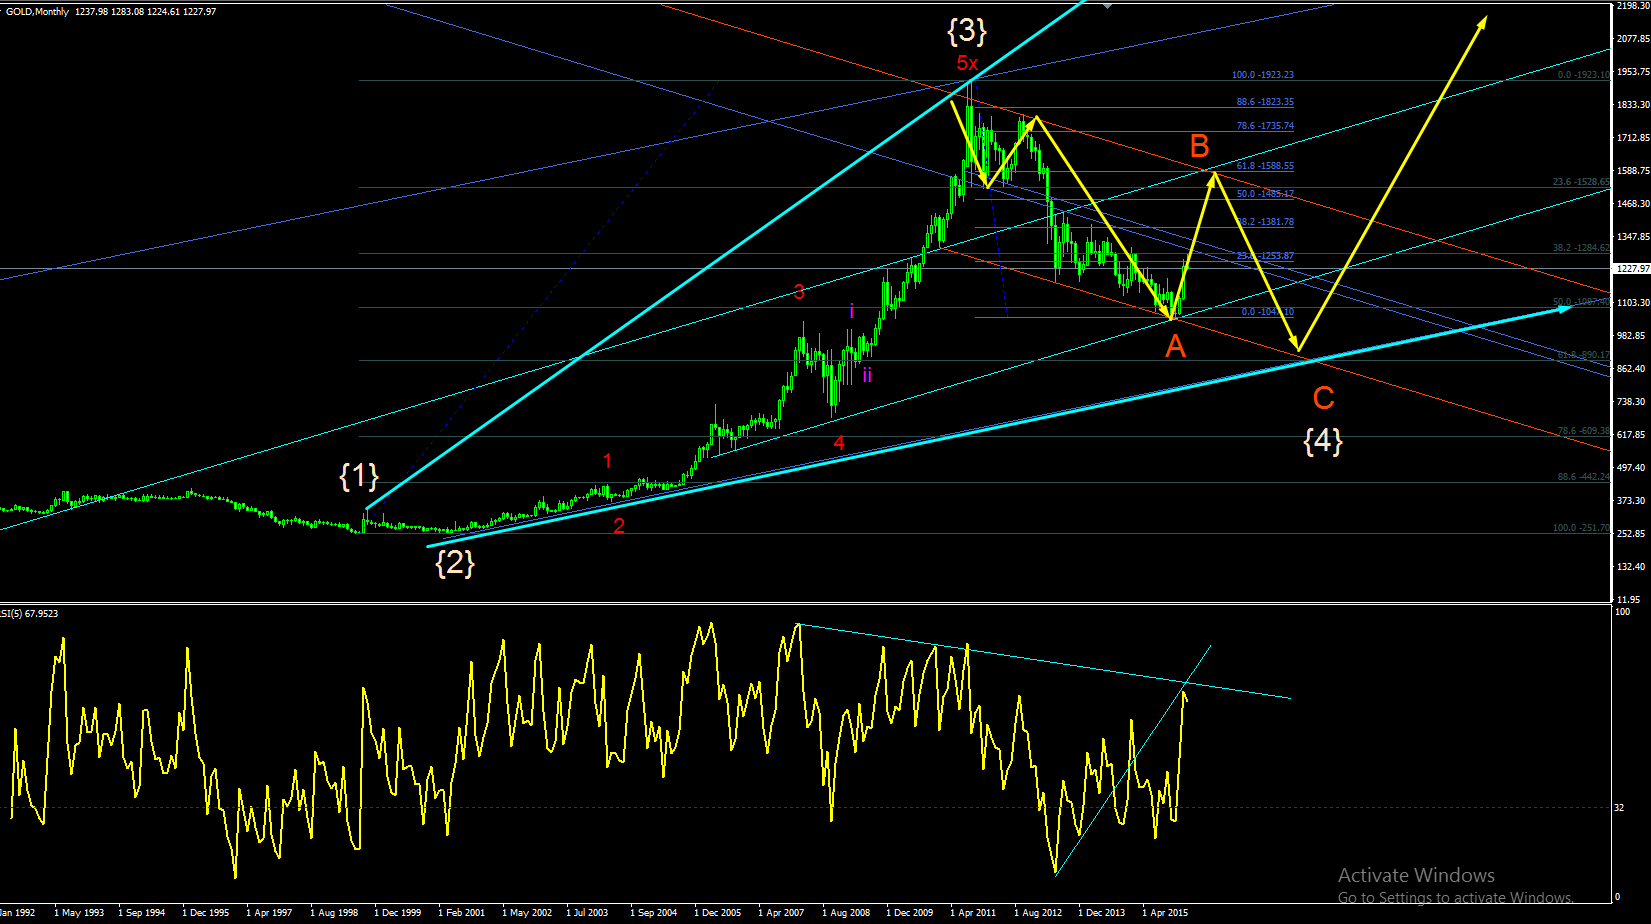Click the 1 Apr 2015 date on the time axis
Image resolution: width=1651 pixels, height=924 pixels.
click(1166, 912)
